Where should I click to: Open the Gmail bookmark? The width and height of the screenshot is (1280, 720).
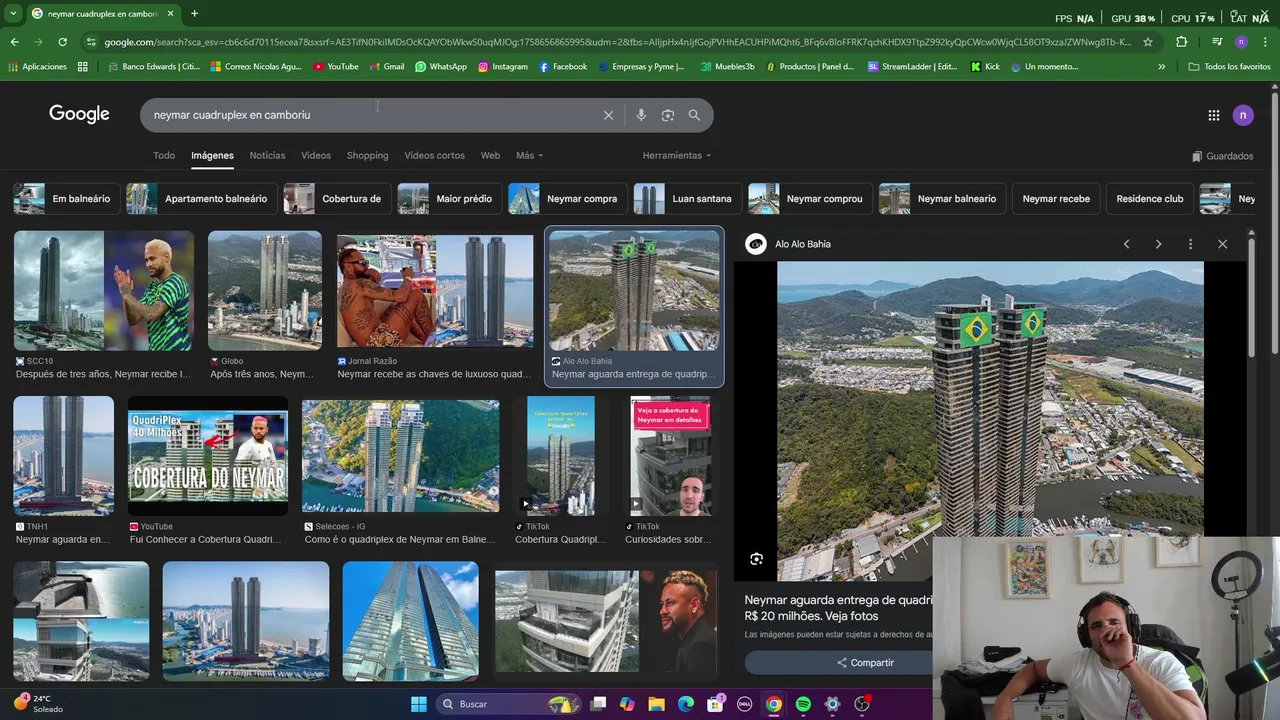click(x=386, y=67)
